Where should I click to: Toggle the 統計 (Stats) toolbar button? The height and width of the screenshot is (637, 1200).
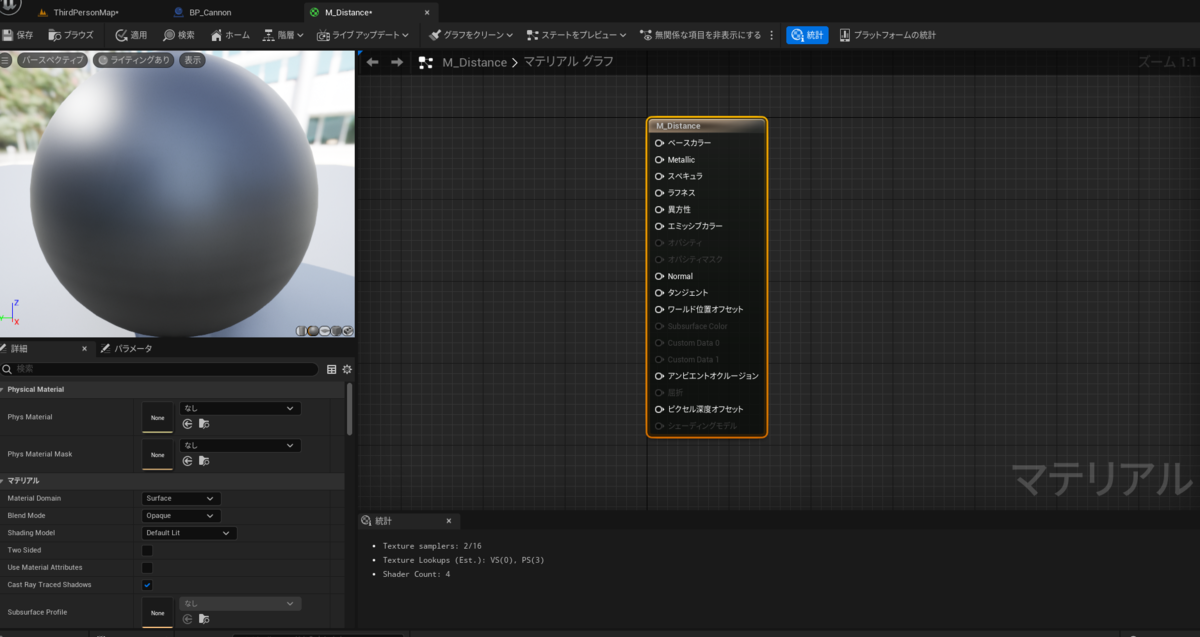pyautogui.click(x=807, y=35)
